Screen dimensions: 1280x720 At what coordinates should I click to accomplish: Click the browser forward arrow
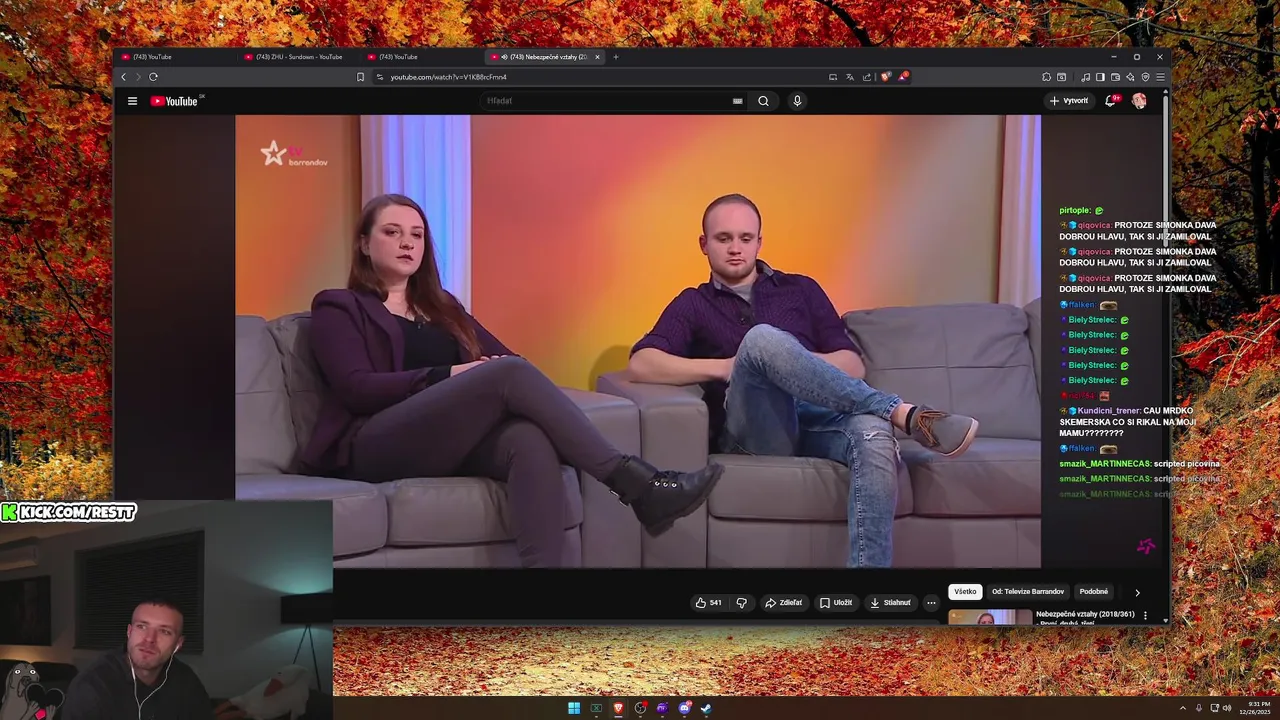[138, 77]
